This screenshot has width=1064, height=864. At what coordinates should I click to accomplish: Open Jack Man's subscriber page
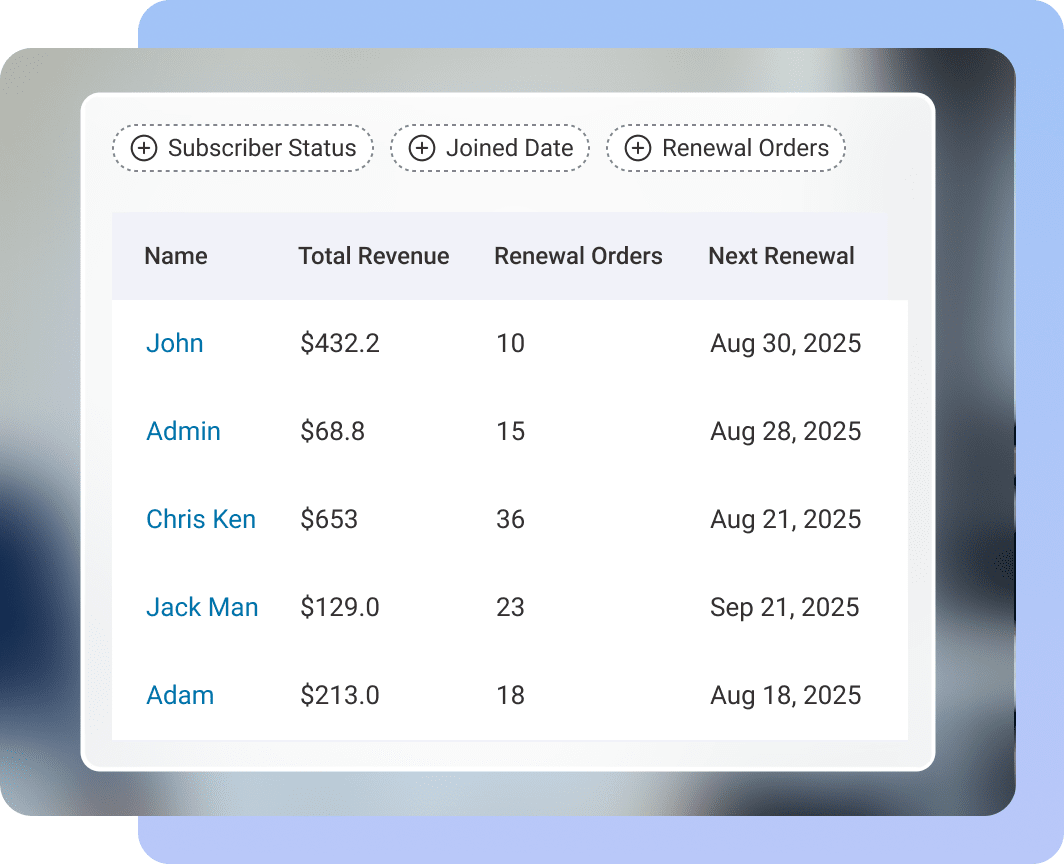[202, 607]
